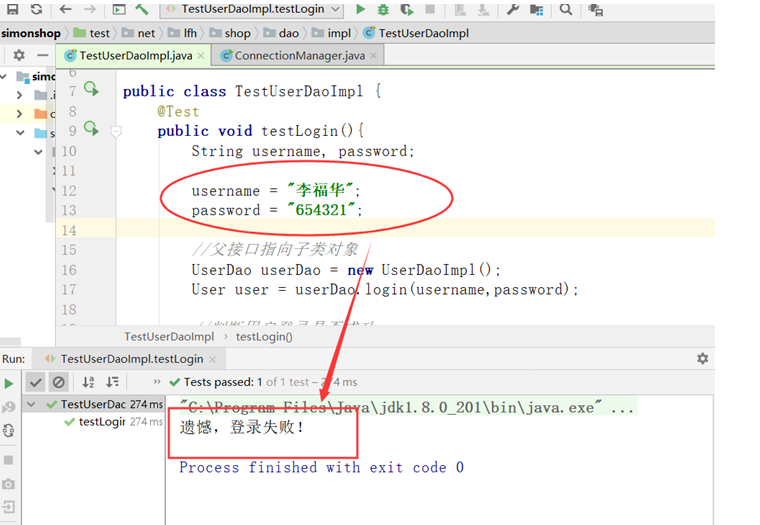Rerun tests with Run panel play icon
Image resolution: width=760 pixels, height=525 pixels.
[9, 383]
